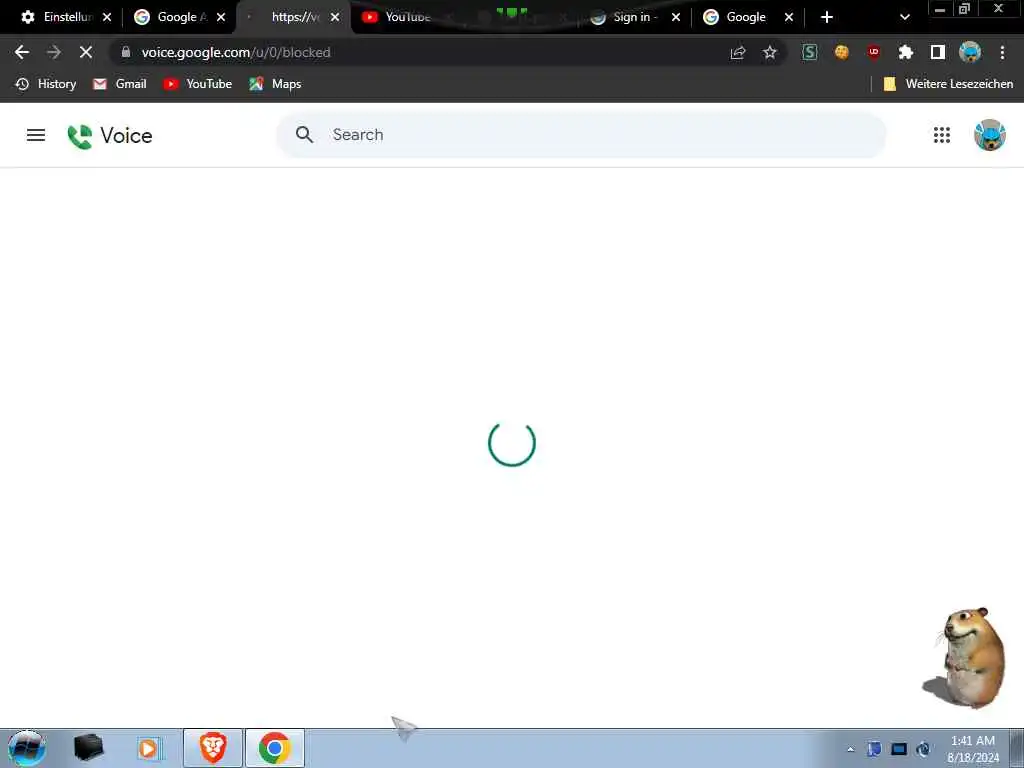Select Chrome on the taskbar

click(x=275, y=748)
